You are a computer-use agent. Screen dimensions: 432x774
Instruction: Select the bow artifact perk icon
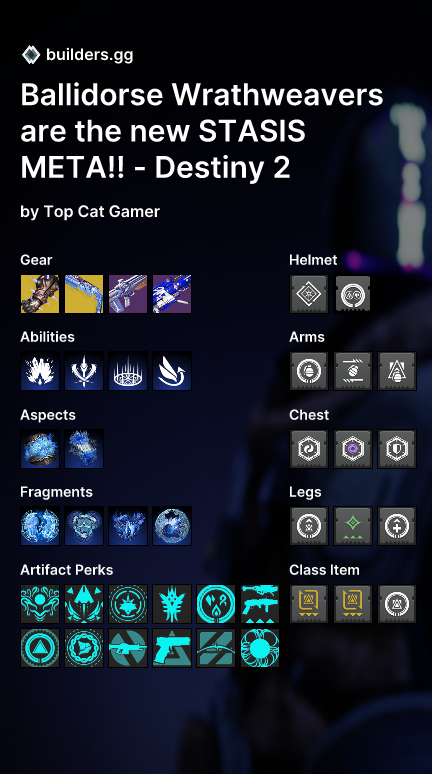point(216,648)
